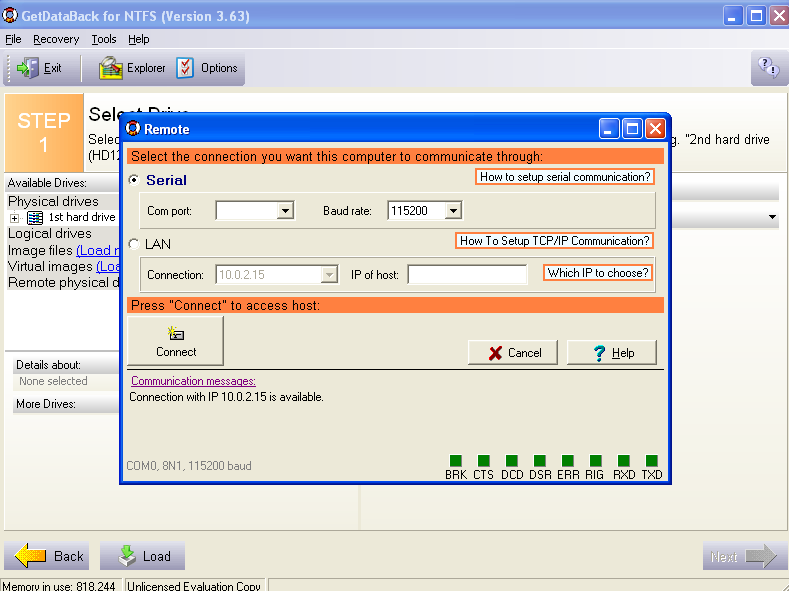Click the Baud rate 115200 text field
This screenshot has width=789, height=591.
point(417,211)
